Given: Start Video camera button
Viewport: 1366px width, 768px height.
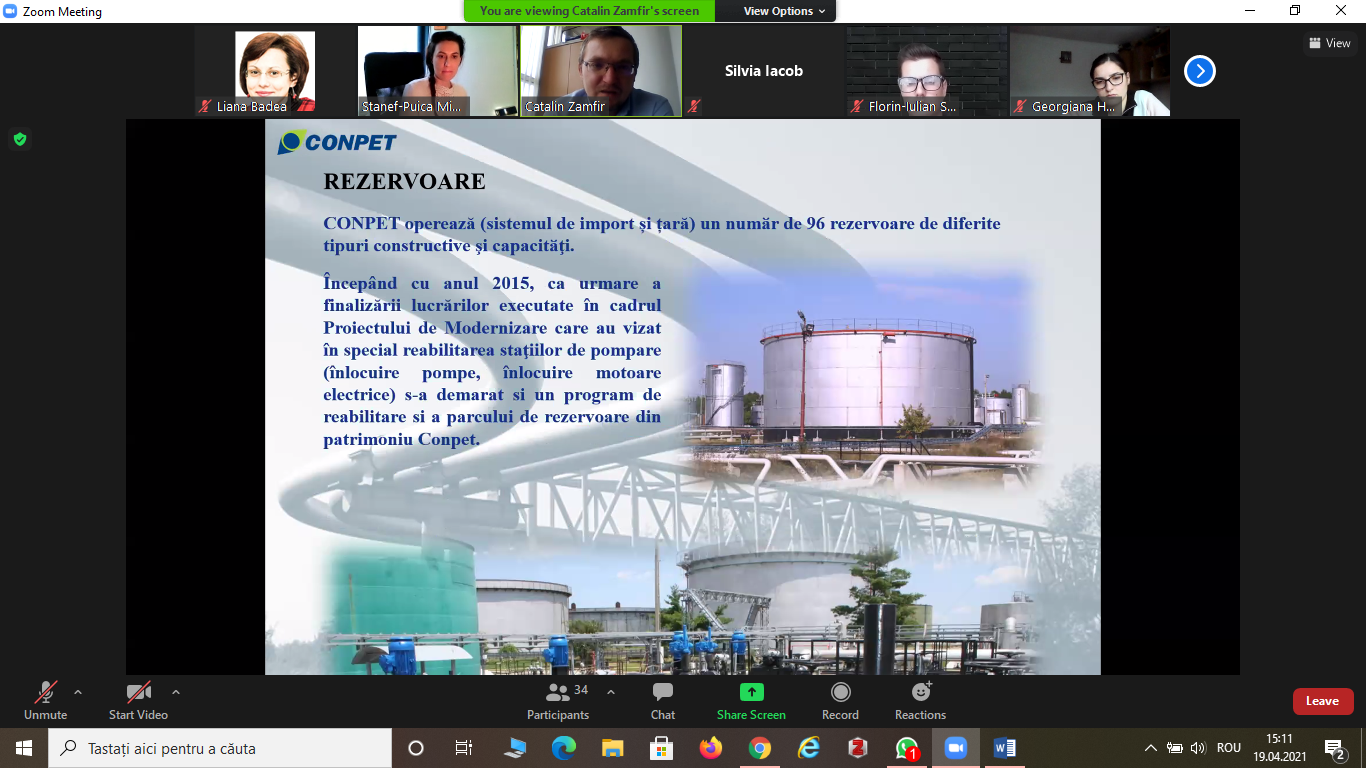Looking at the screenshot, I should 138,700.
